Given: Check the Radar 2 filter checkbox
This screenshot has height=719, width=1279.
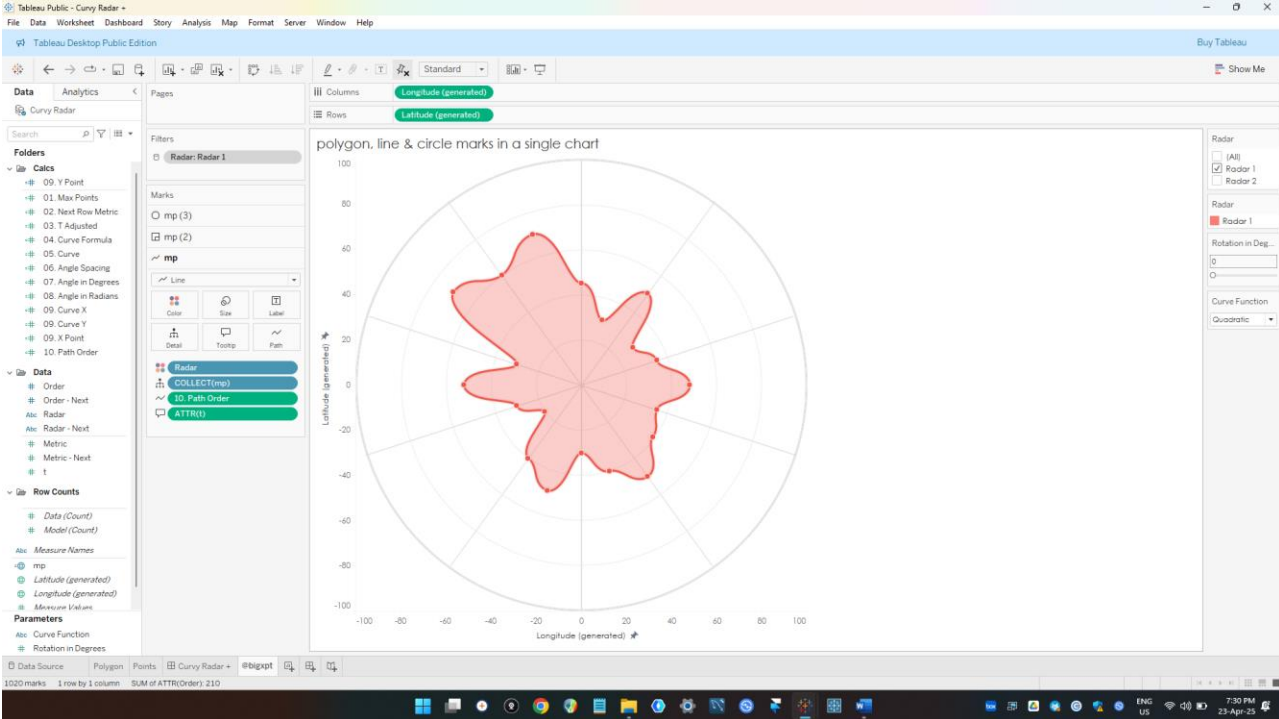Looking at the screenshot, I should (x=1217, y=181).
